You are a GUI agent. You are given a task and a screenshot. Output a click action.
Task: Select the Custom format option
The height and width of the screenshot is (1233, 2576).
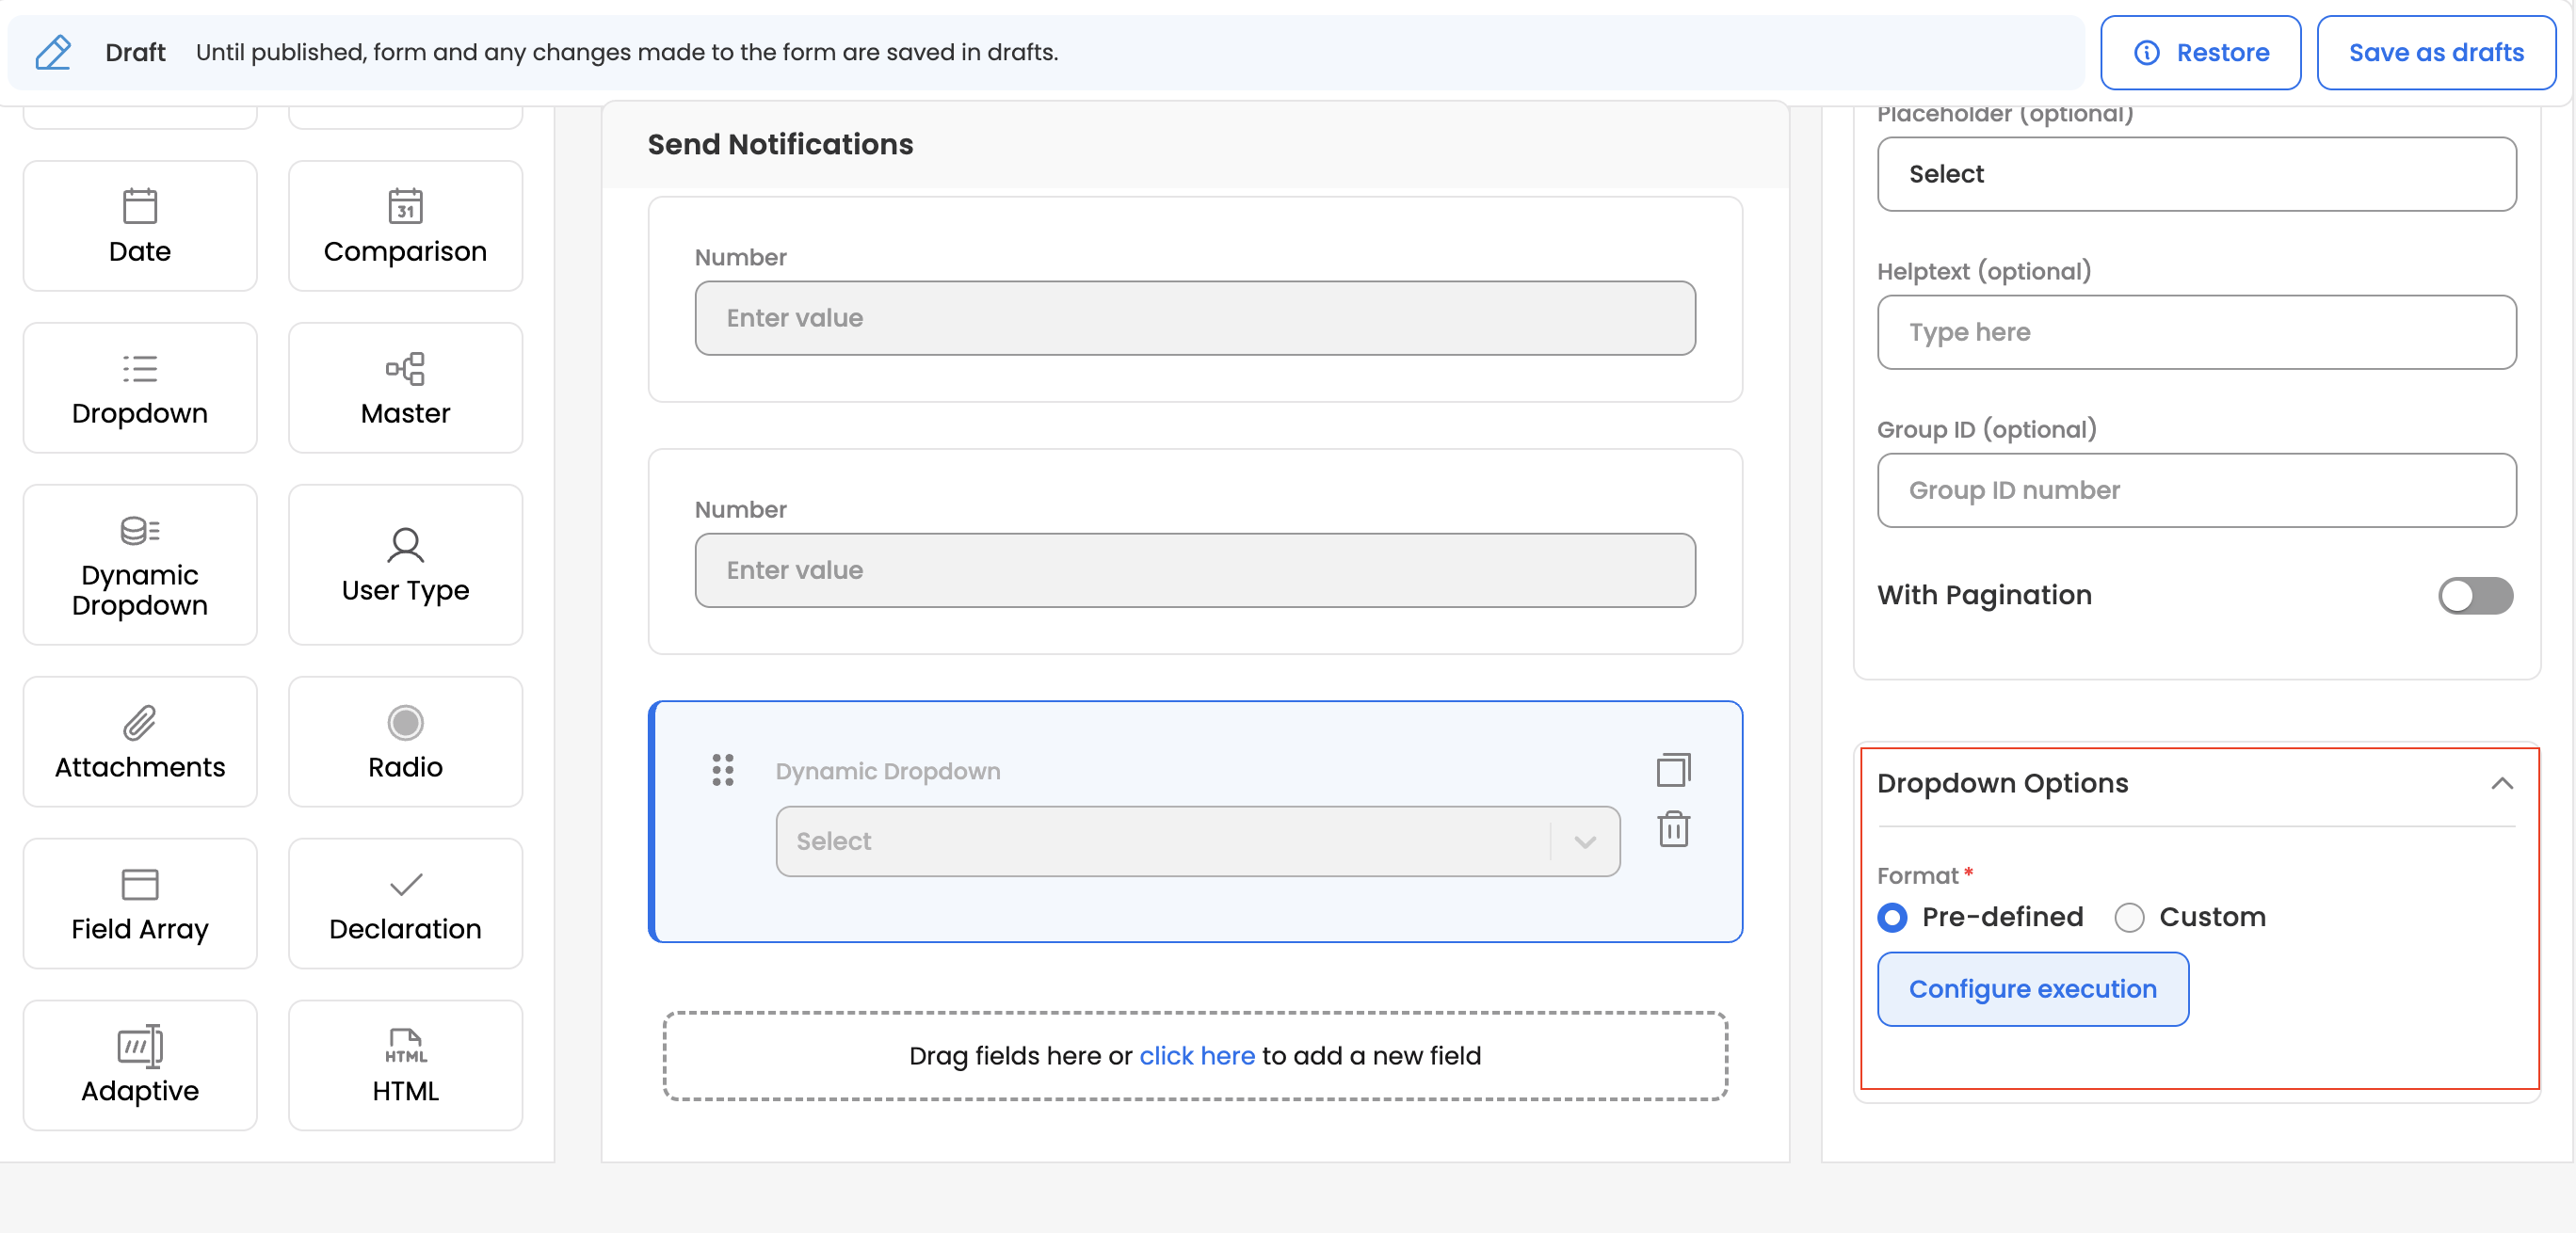(2129, 917)
